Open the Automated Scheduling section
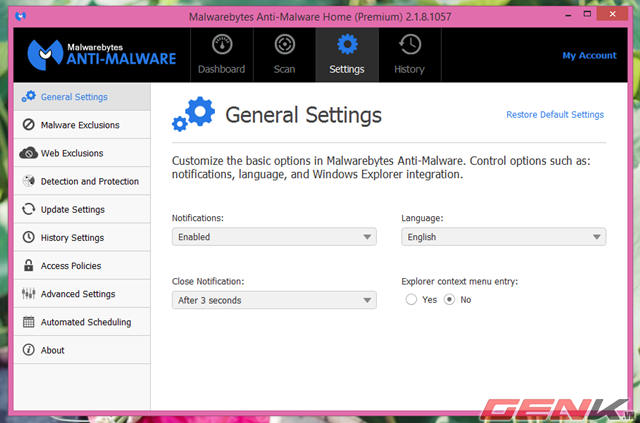 82,322
